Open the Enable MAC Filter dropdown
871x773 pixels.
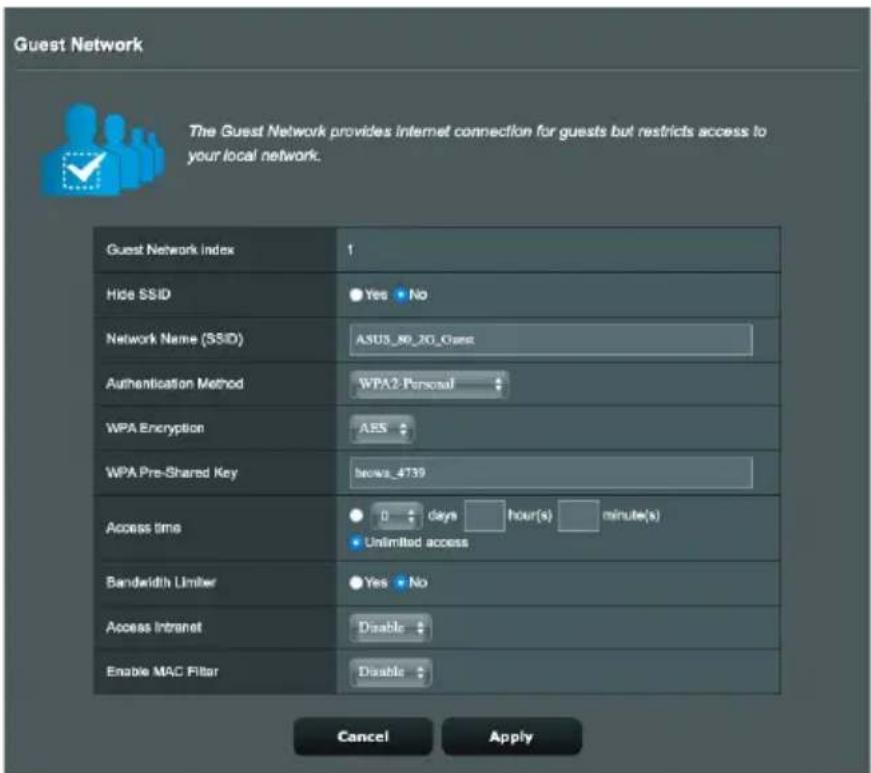pos(390,672)
